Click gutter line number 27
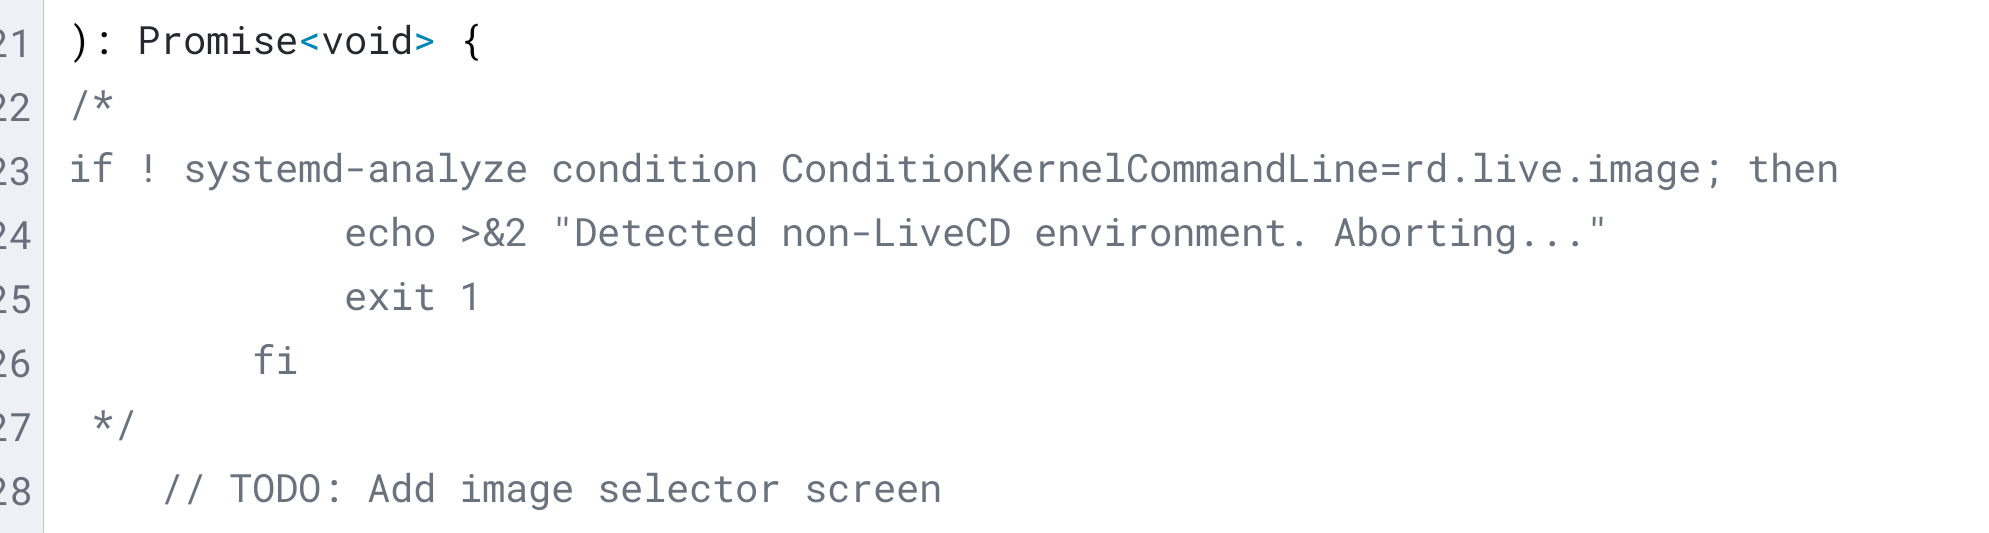Image resolution: width=1989 pixels, height=533 pixels. point(15,427)
